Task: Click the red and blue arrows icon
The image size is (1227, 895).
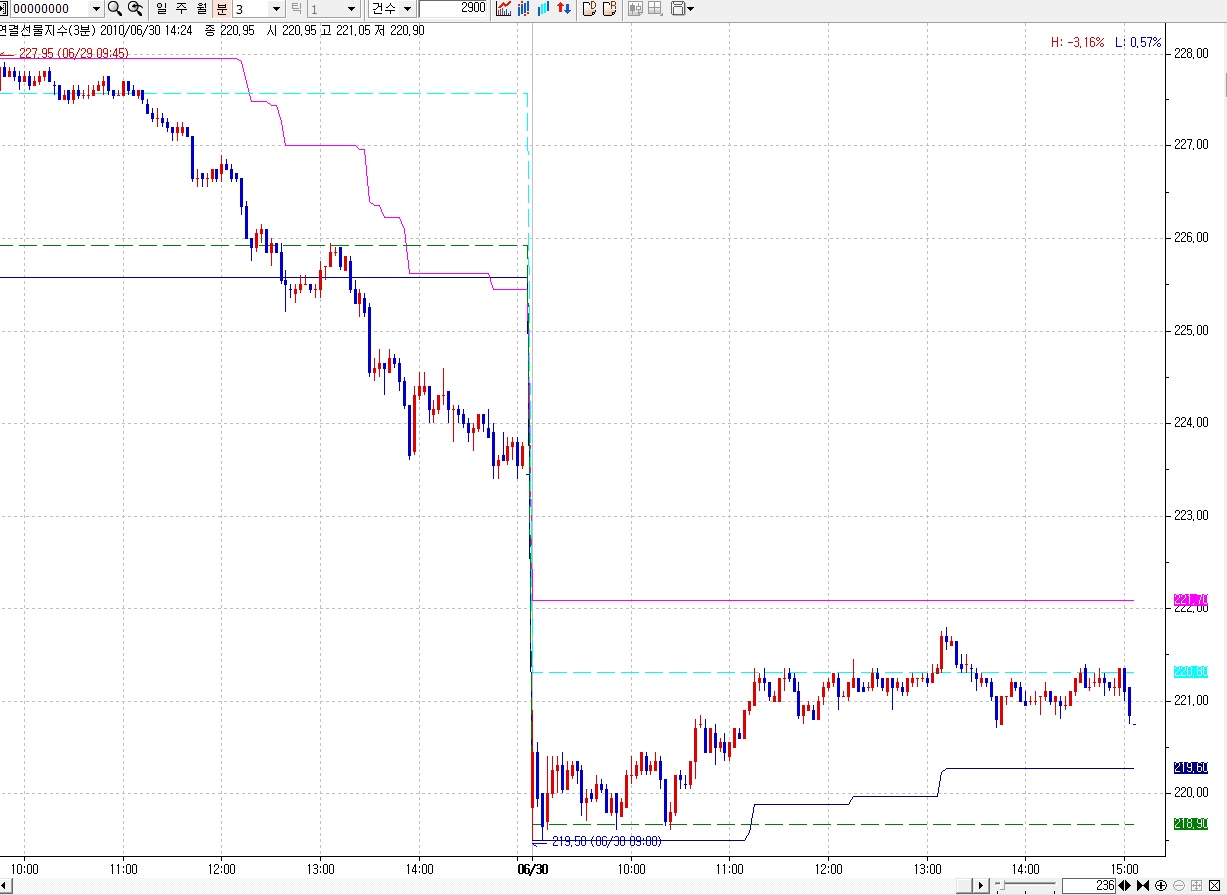Action: pyautogui.click(x=565, y=9)
